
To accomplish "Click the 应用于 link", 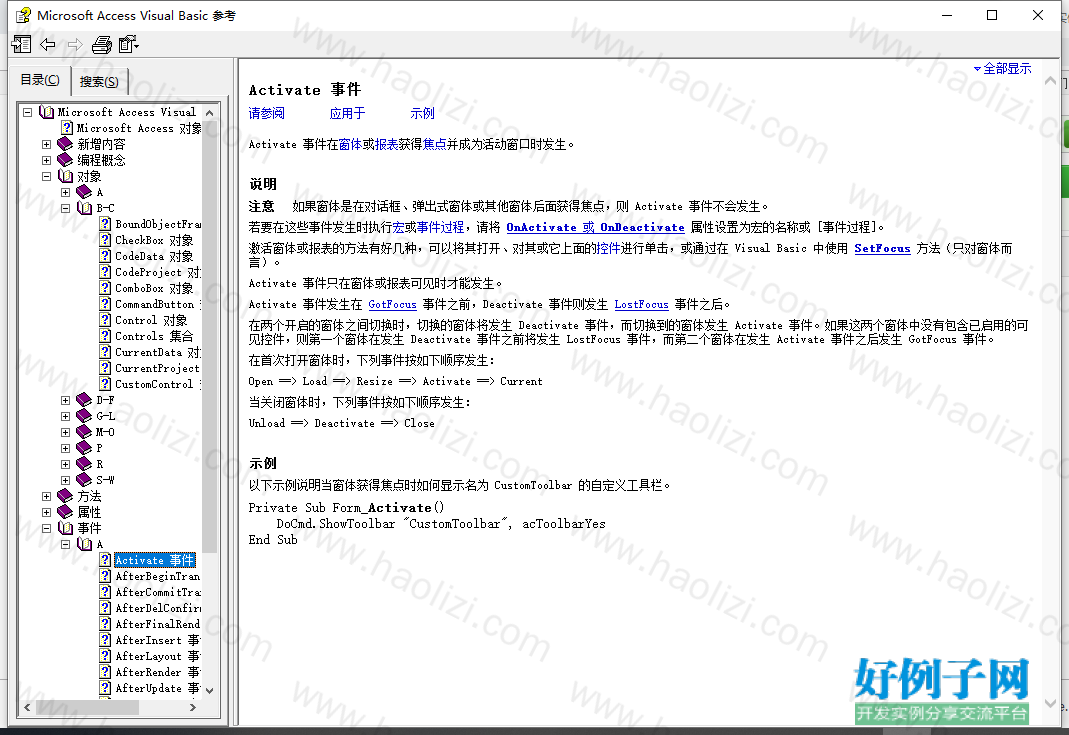I will (347, 113).
